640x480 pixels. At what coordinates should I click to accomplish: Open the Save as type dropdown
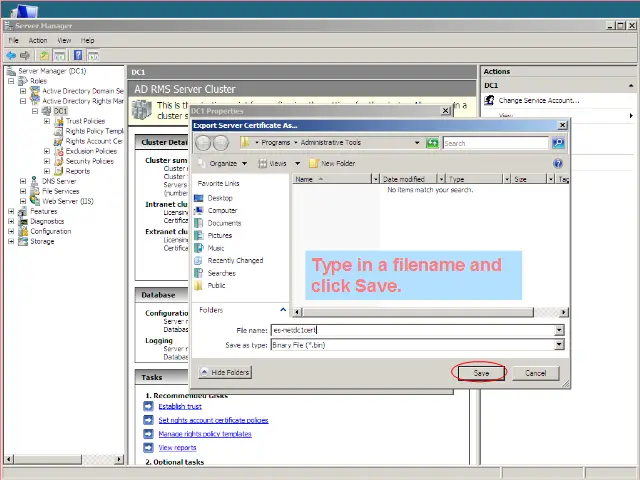[559, 345]
